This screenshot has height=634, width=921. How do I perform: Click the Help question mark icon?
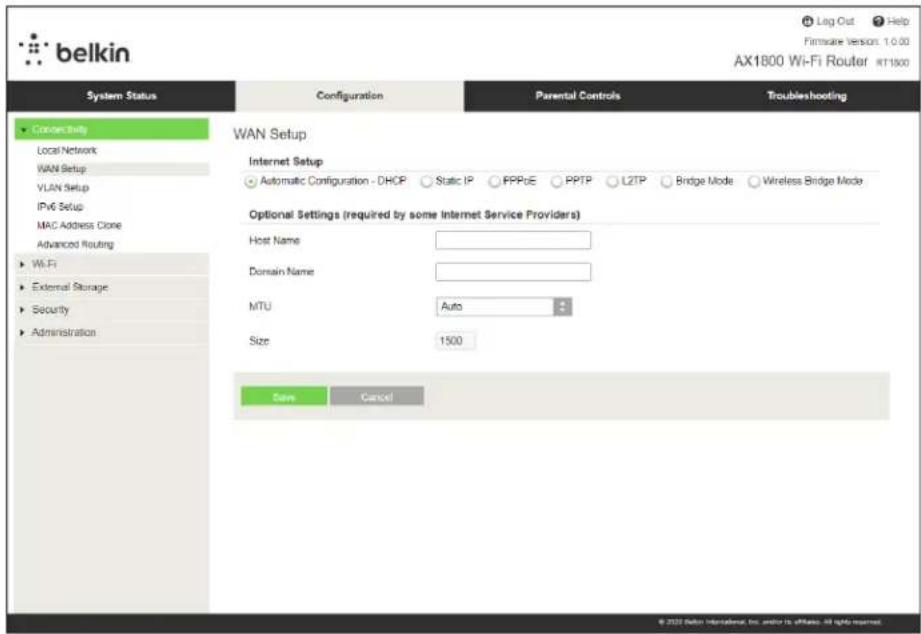[x=878, y=21]
